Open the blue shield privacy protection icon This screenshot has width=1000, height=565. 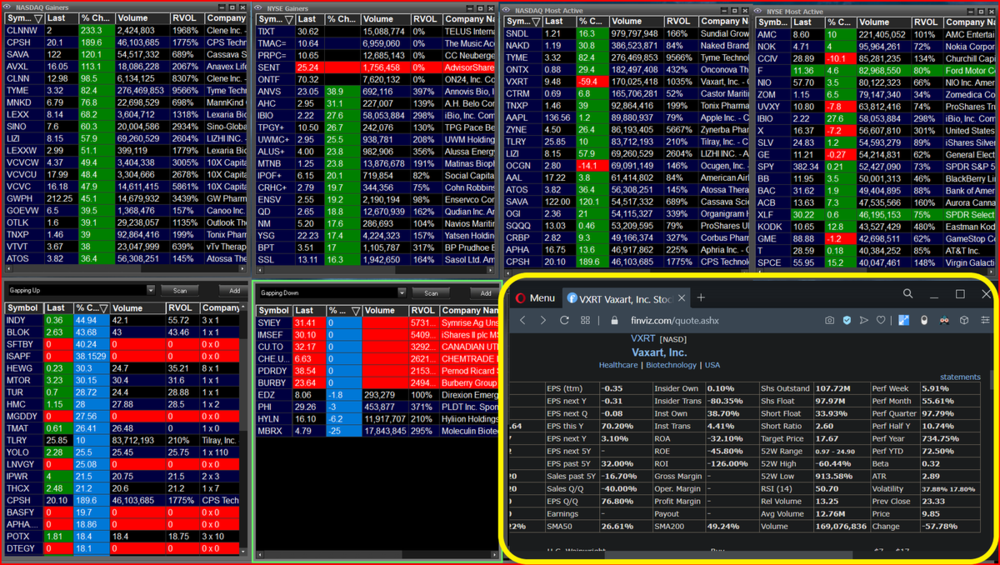847,321
